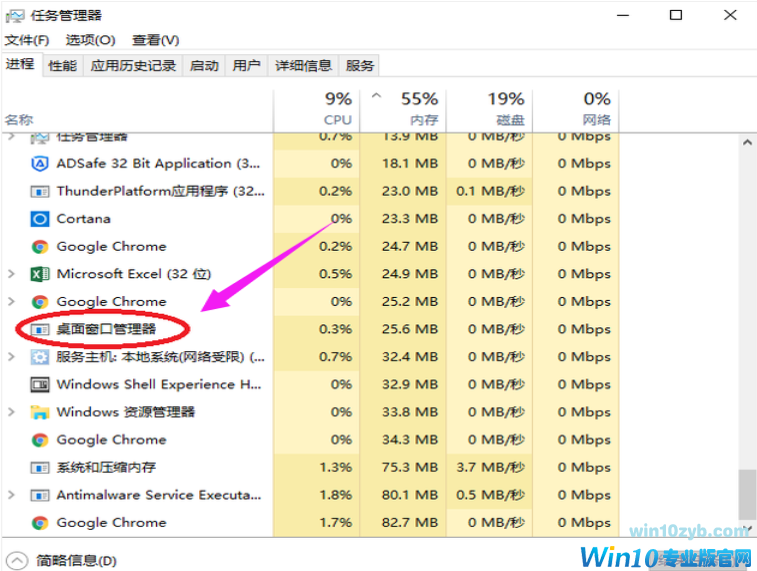Click the Chrome icon in the 25.2 MB row
757x571 pixels.
click(40, 302)
